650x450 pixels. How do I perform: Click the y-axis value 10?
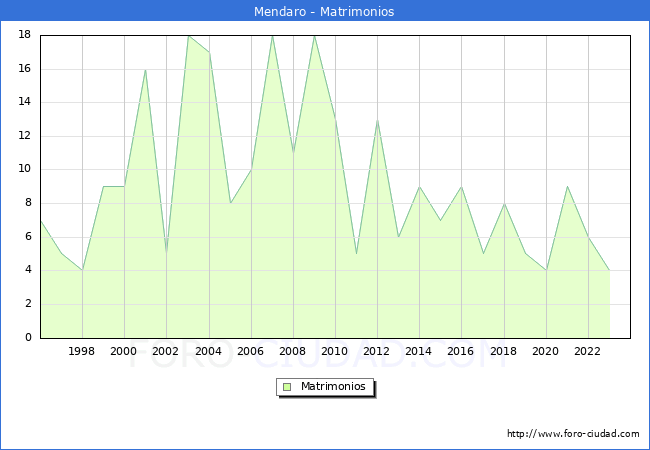click(x=25, y=169)
